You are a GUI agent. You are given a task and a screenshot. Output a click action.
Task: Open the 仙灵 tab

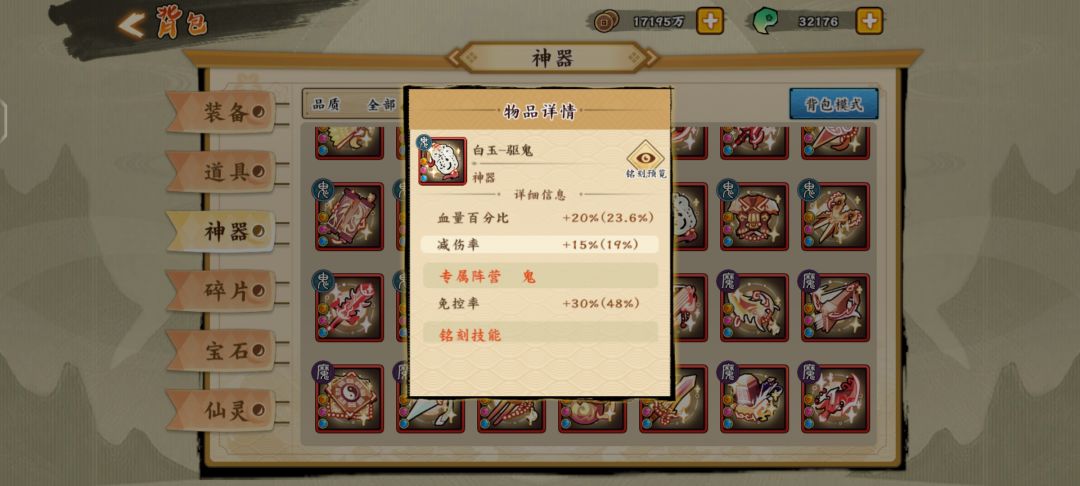click(222, 410)
